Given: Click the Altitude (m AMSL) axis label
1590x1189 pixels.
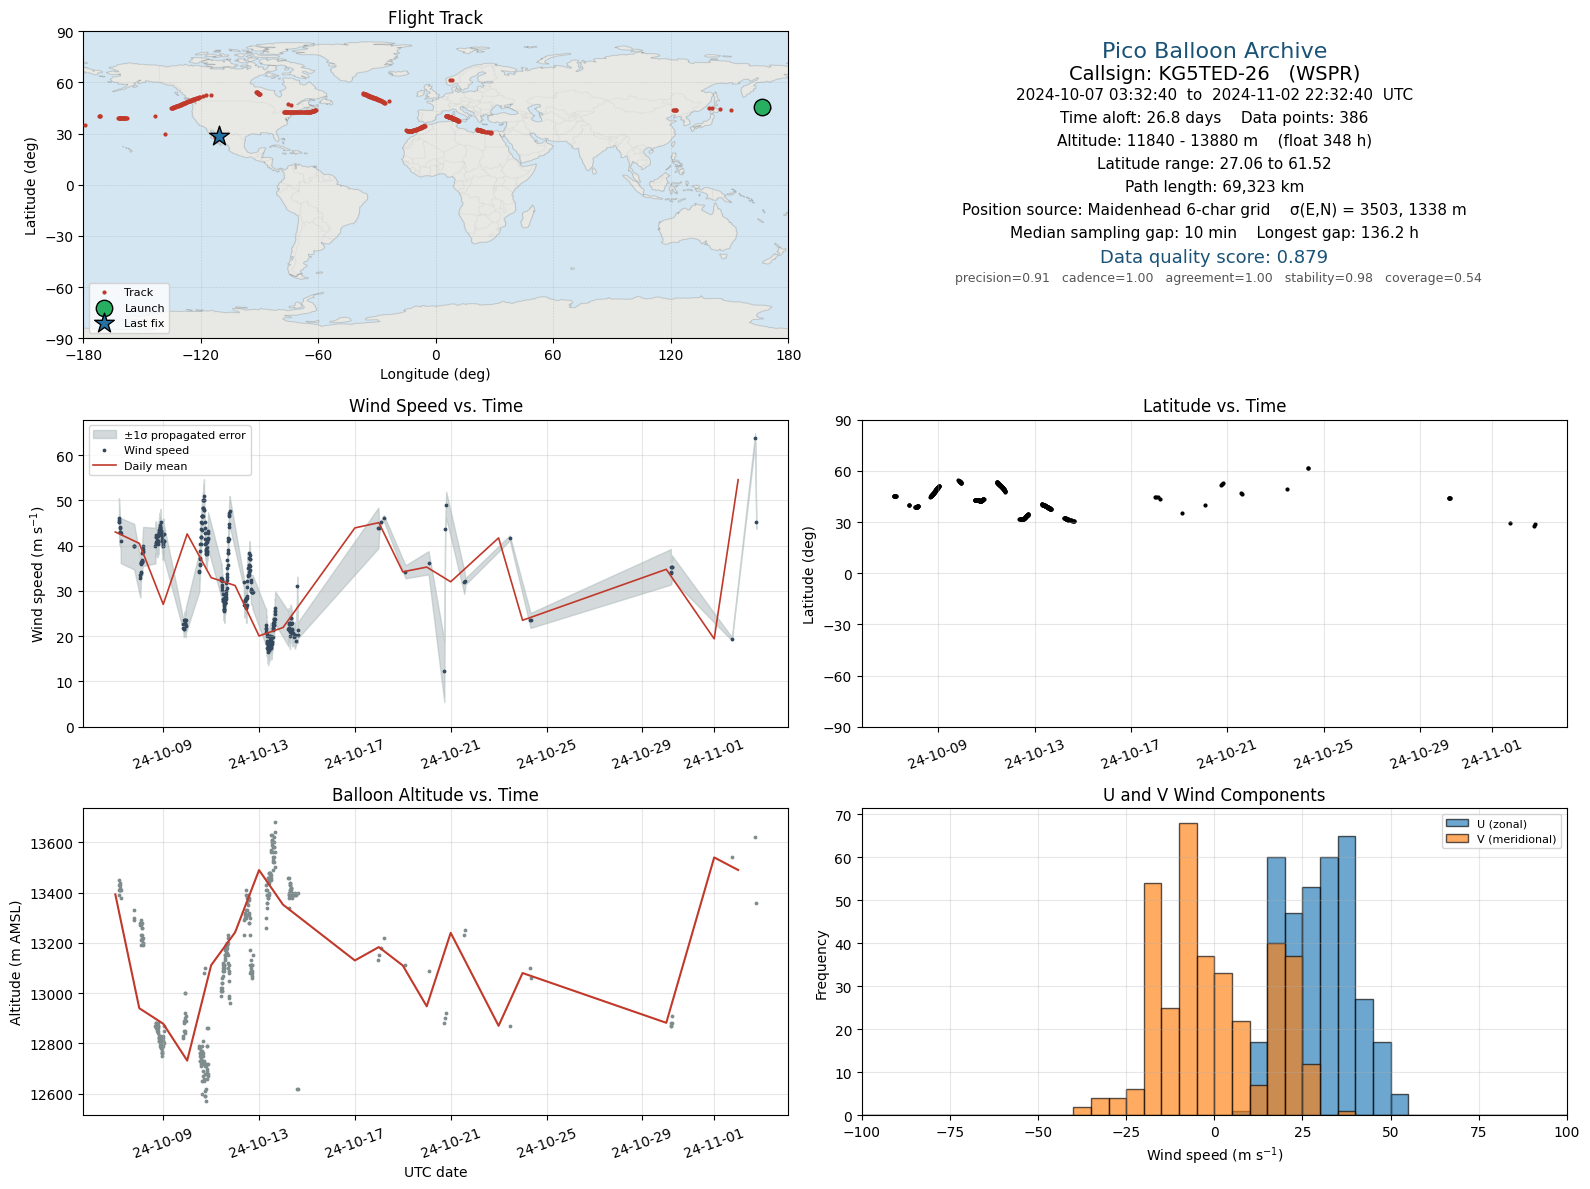Looking at the screenshot, I should coord(16,962).
